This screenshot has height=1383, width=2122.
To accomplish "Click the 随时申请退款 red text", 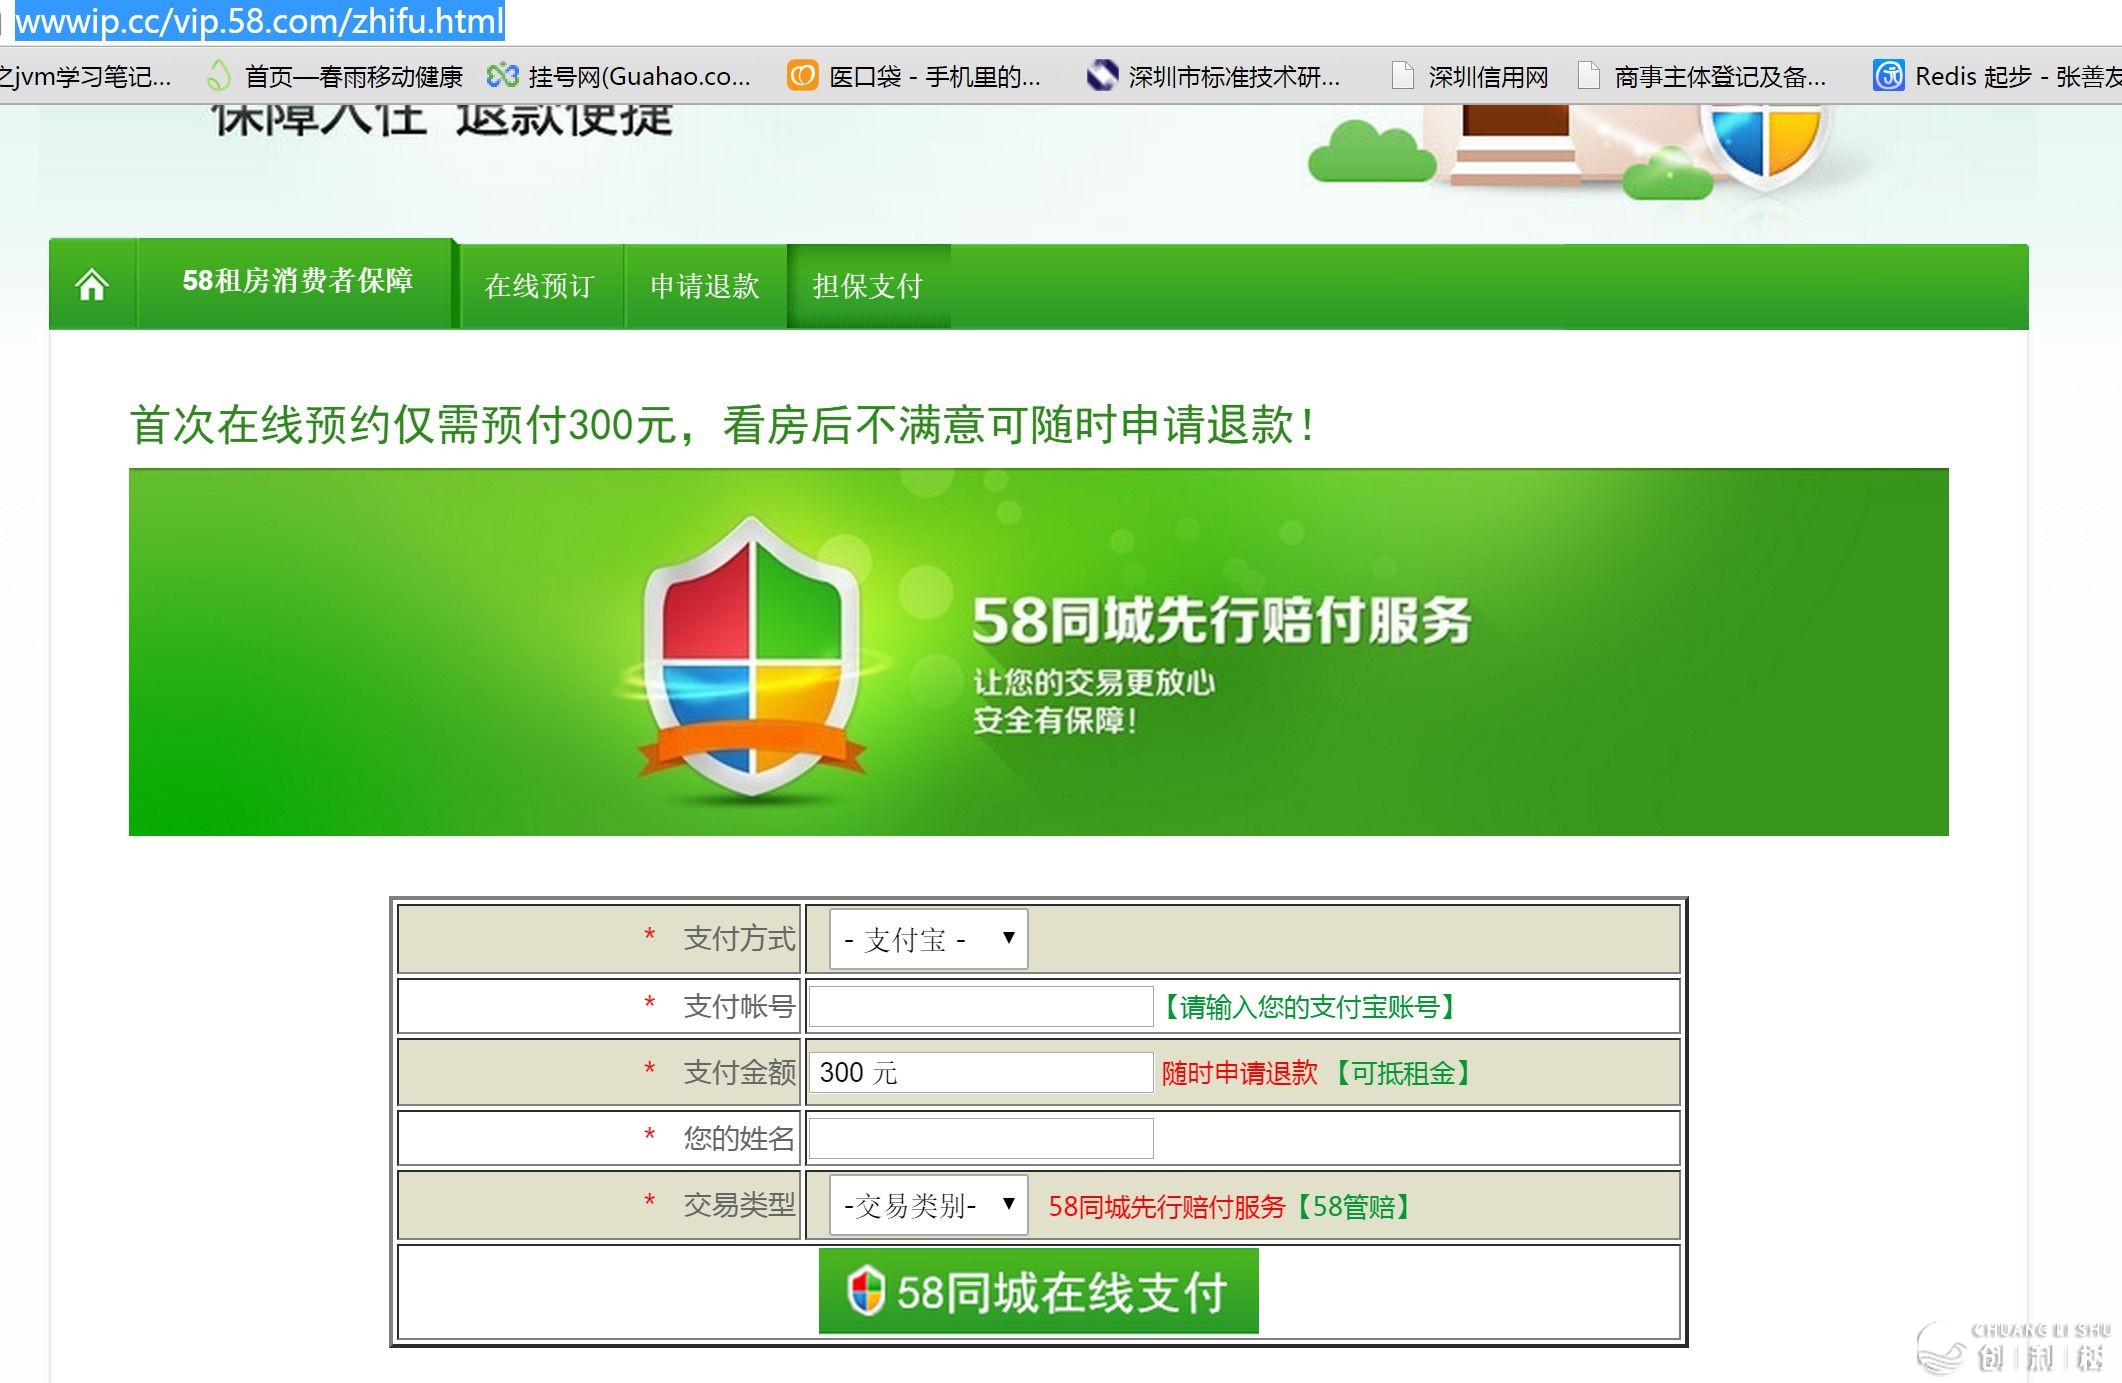I will pos(1239,1073).
